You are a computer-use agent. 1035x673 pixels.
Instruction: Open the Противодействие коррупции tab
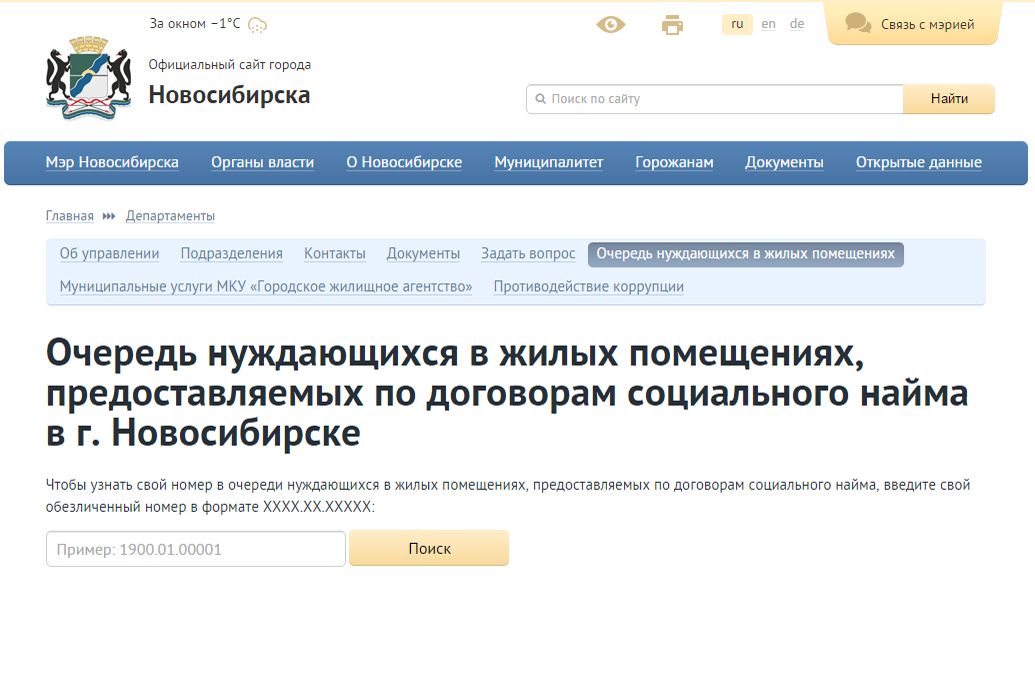click(x=588, y=287)
